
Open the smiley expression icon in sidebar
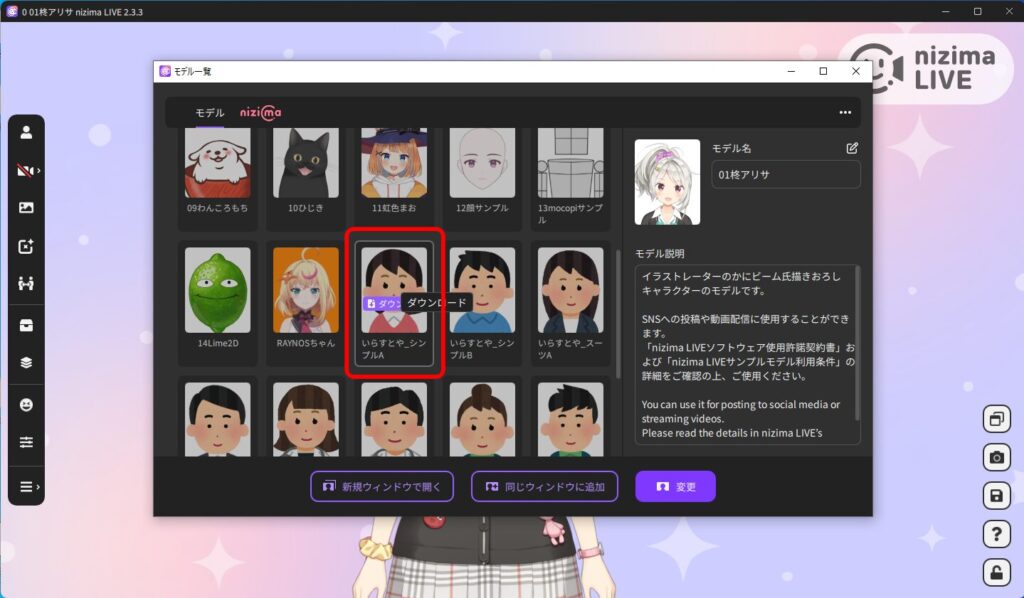coord(26,405)
